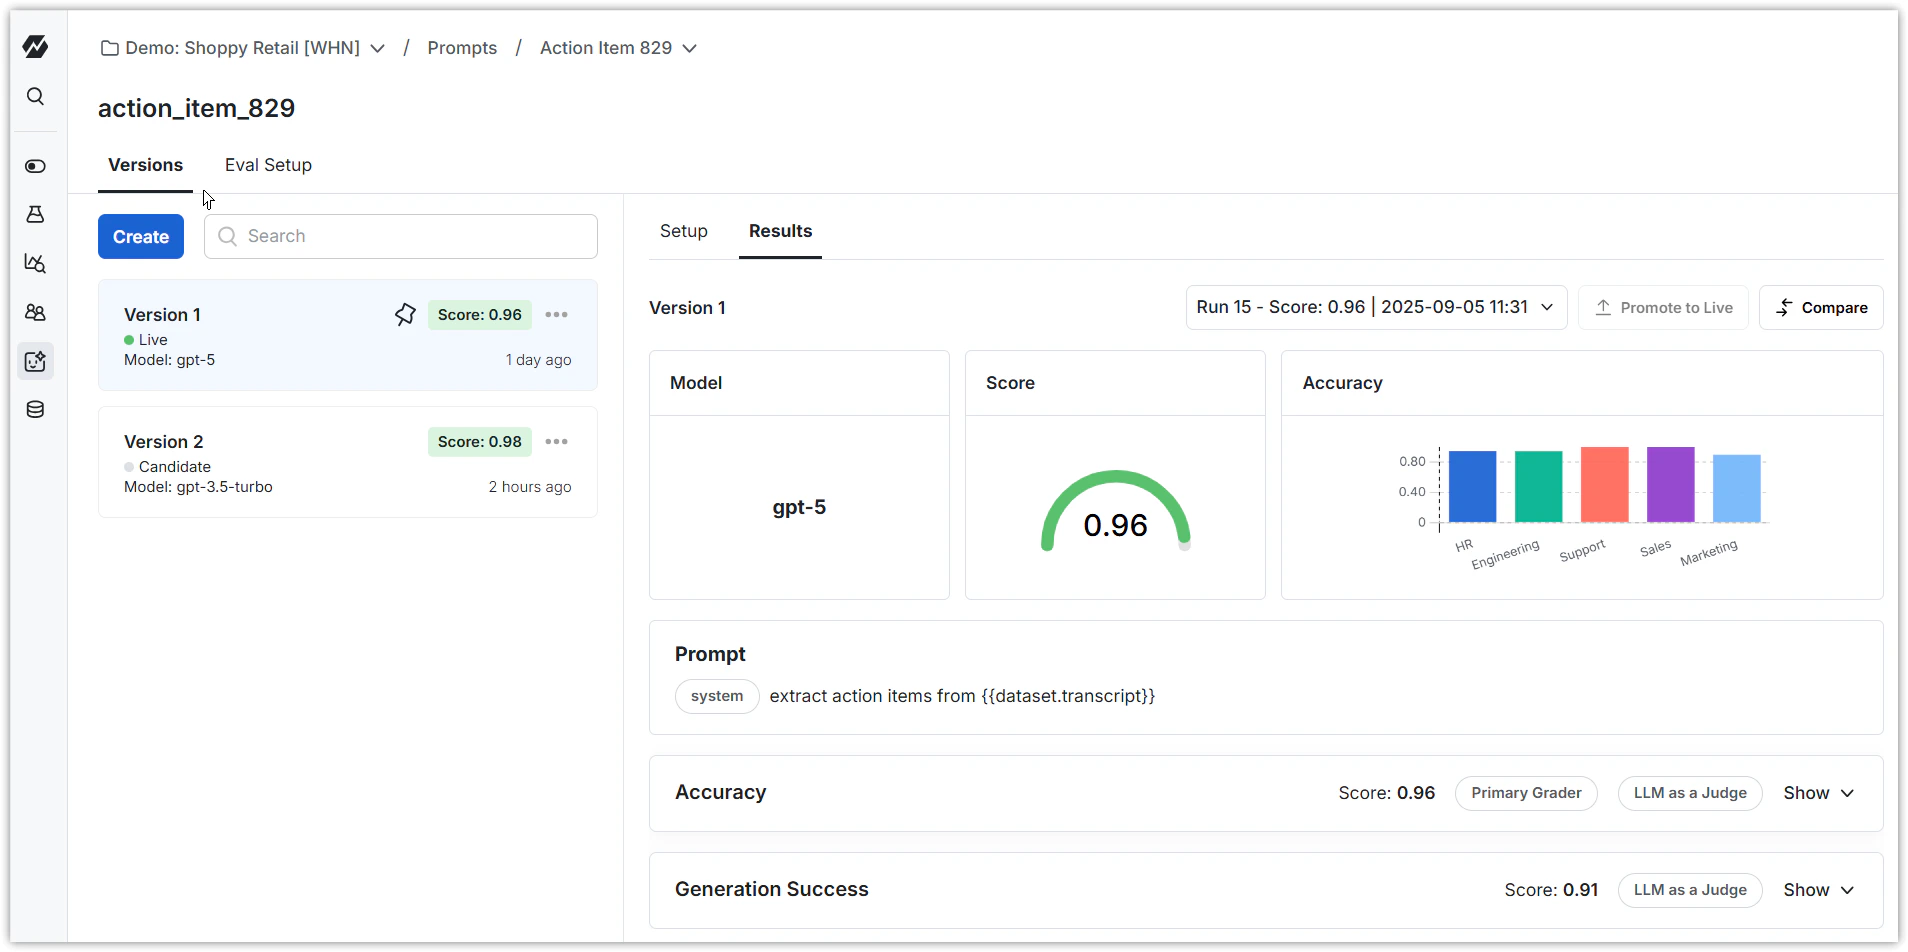
Task: Click the gpt-5 model value
Action: (x=799, y=507)
